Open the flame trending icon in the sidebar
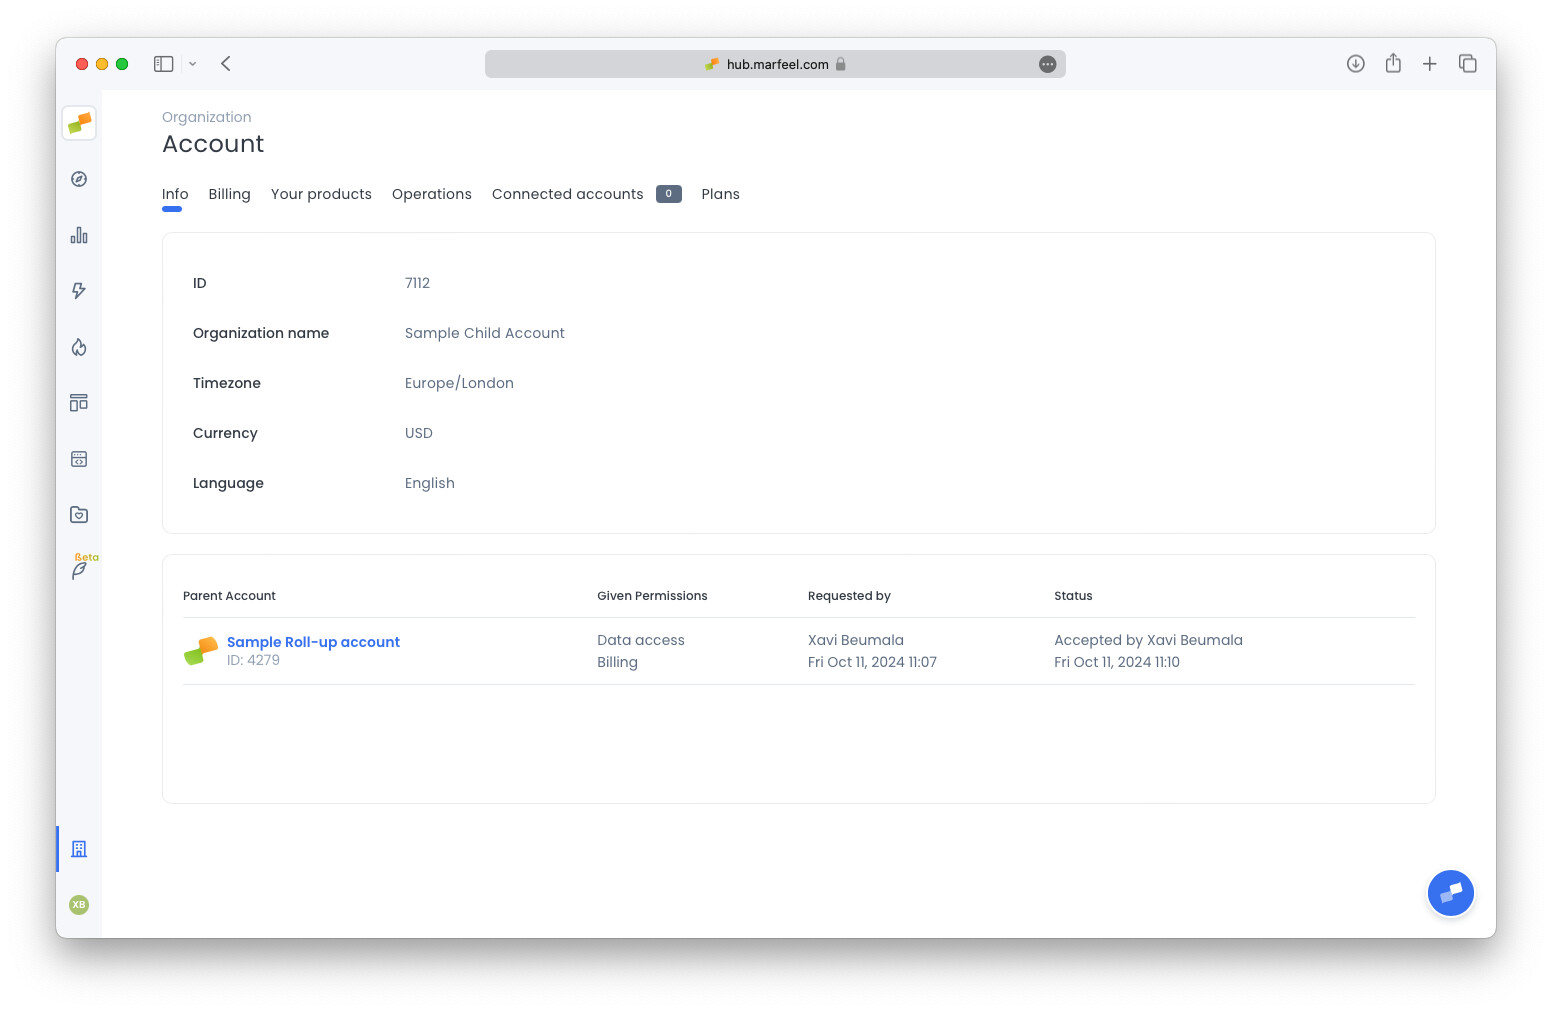The image size is (1552, 1012). [79, 347]
